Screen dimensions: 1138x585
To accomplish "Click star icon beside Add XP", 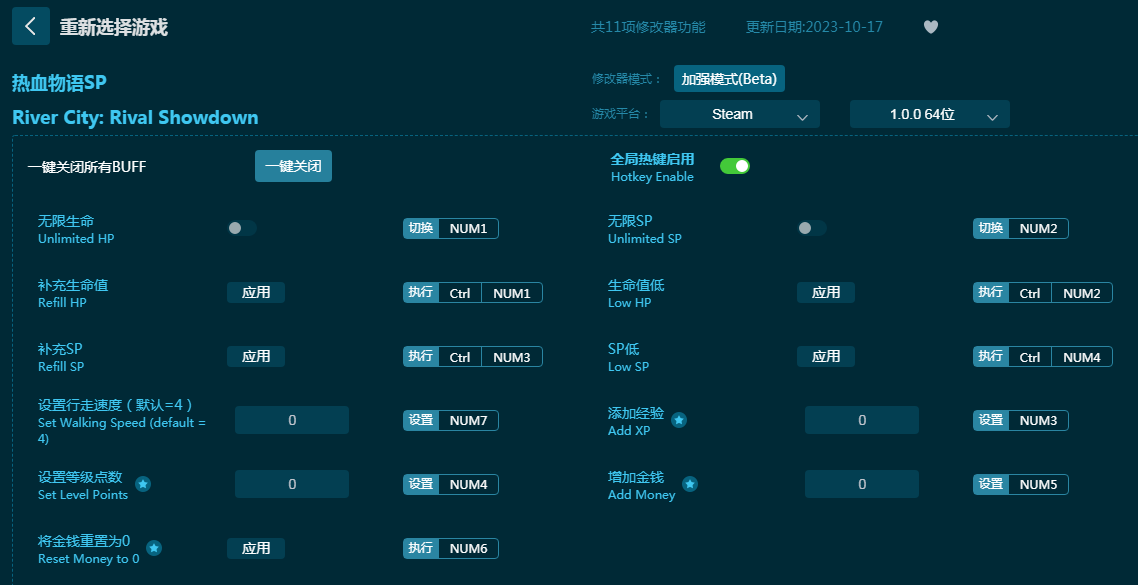I will 679,420.
